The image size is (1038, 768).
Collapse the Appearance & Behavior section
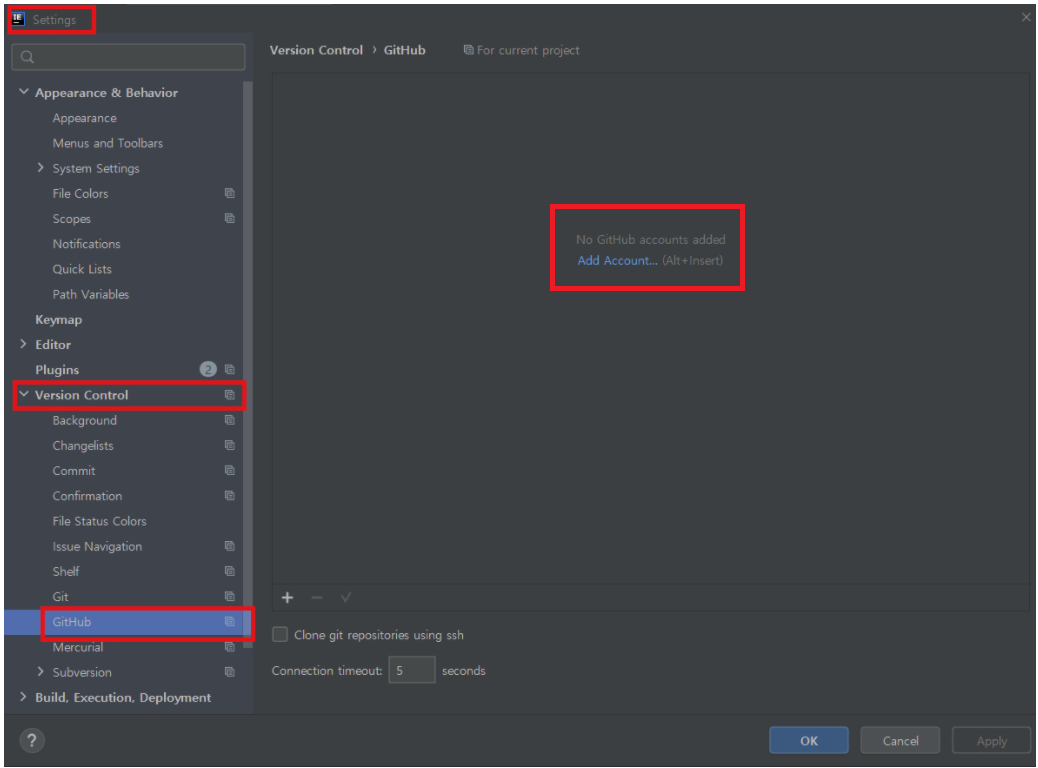point(24,92)
